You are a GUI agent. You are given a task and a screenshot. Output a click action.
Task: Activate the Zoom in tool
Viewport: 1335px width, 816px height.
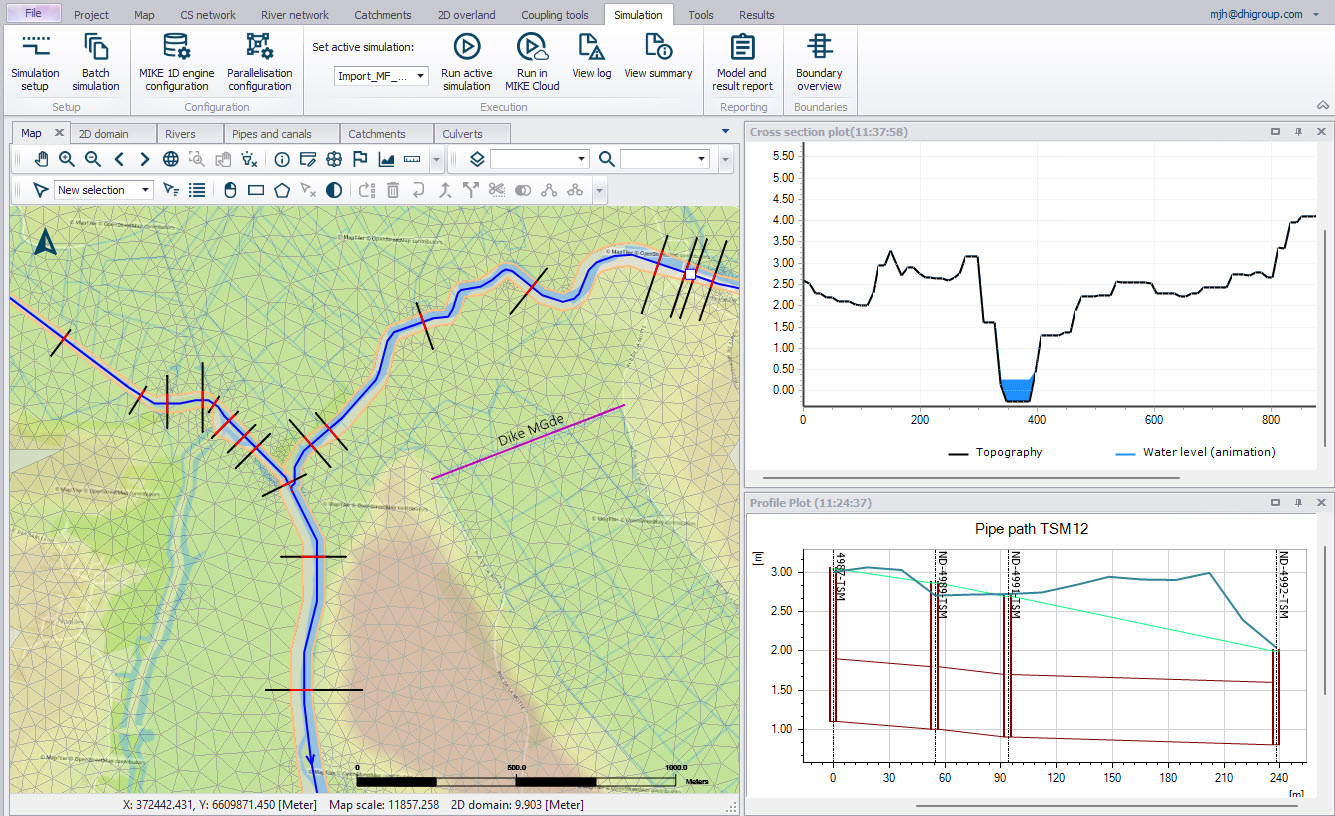click(66, 158)
